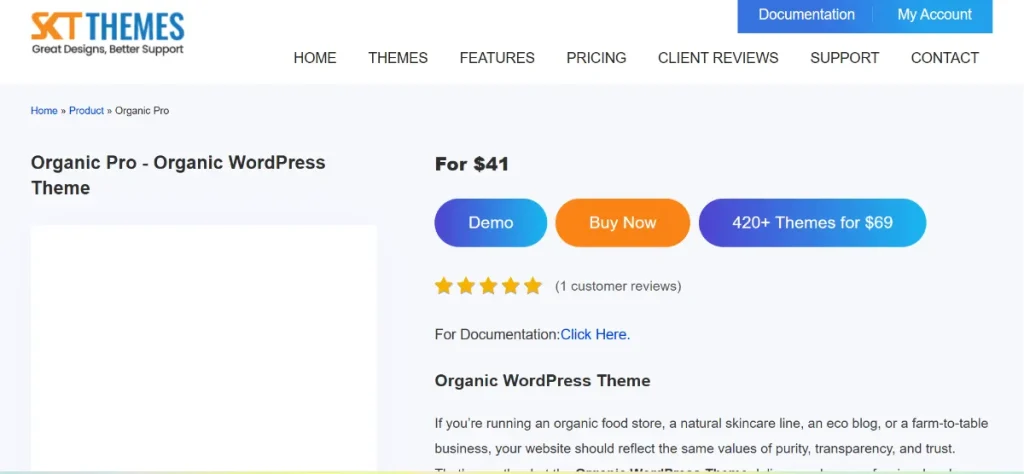Click the Organic WordPress Theme subheading
Viewport: 1024px width, 474px height.
[542, 381]
